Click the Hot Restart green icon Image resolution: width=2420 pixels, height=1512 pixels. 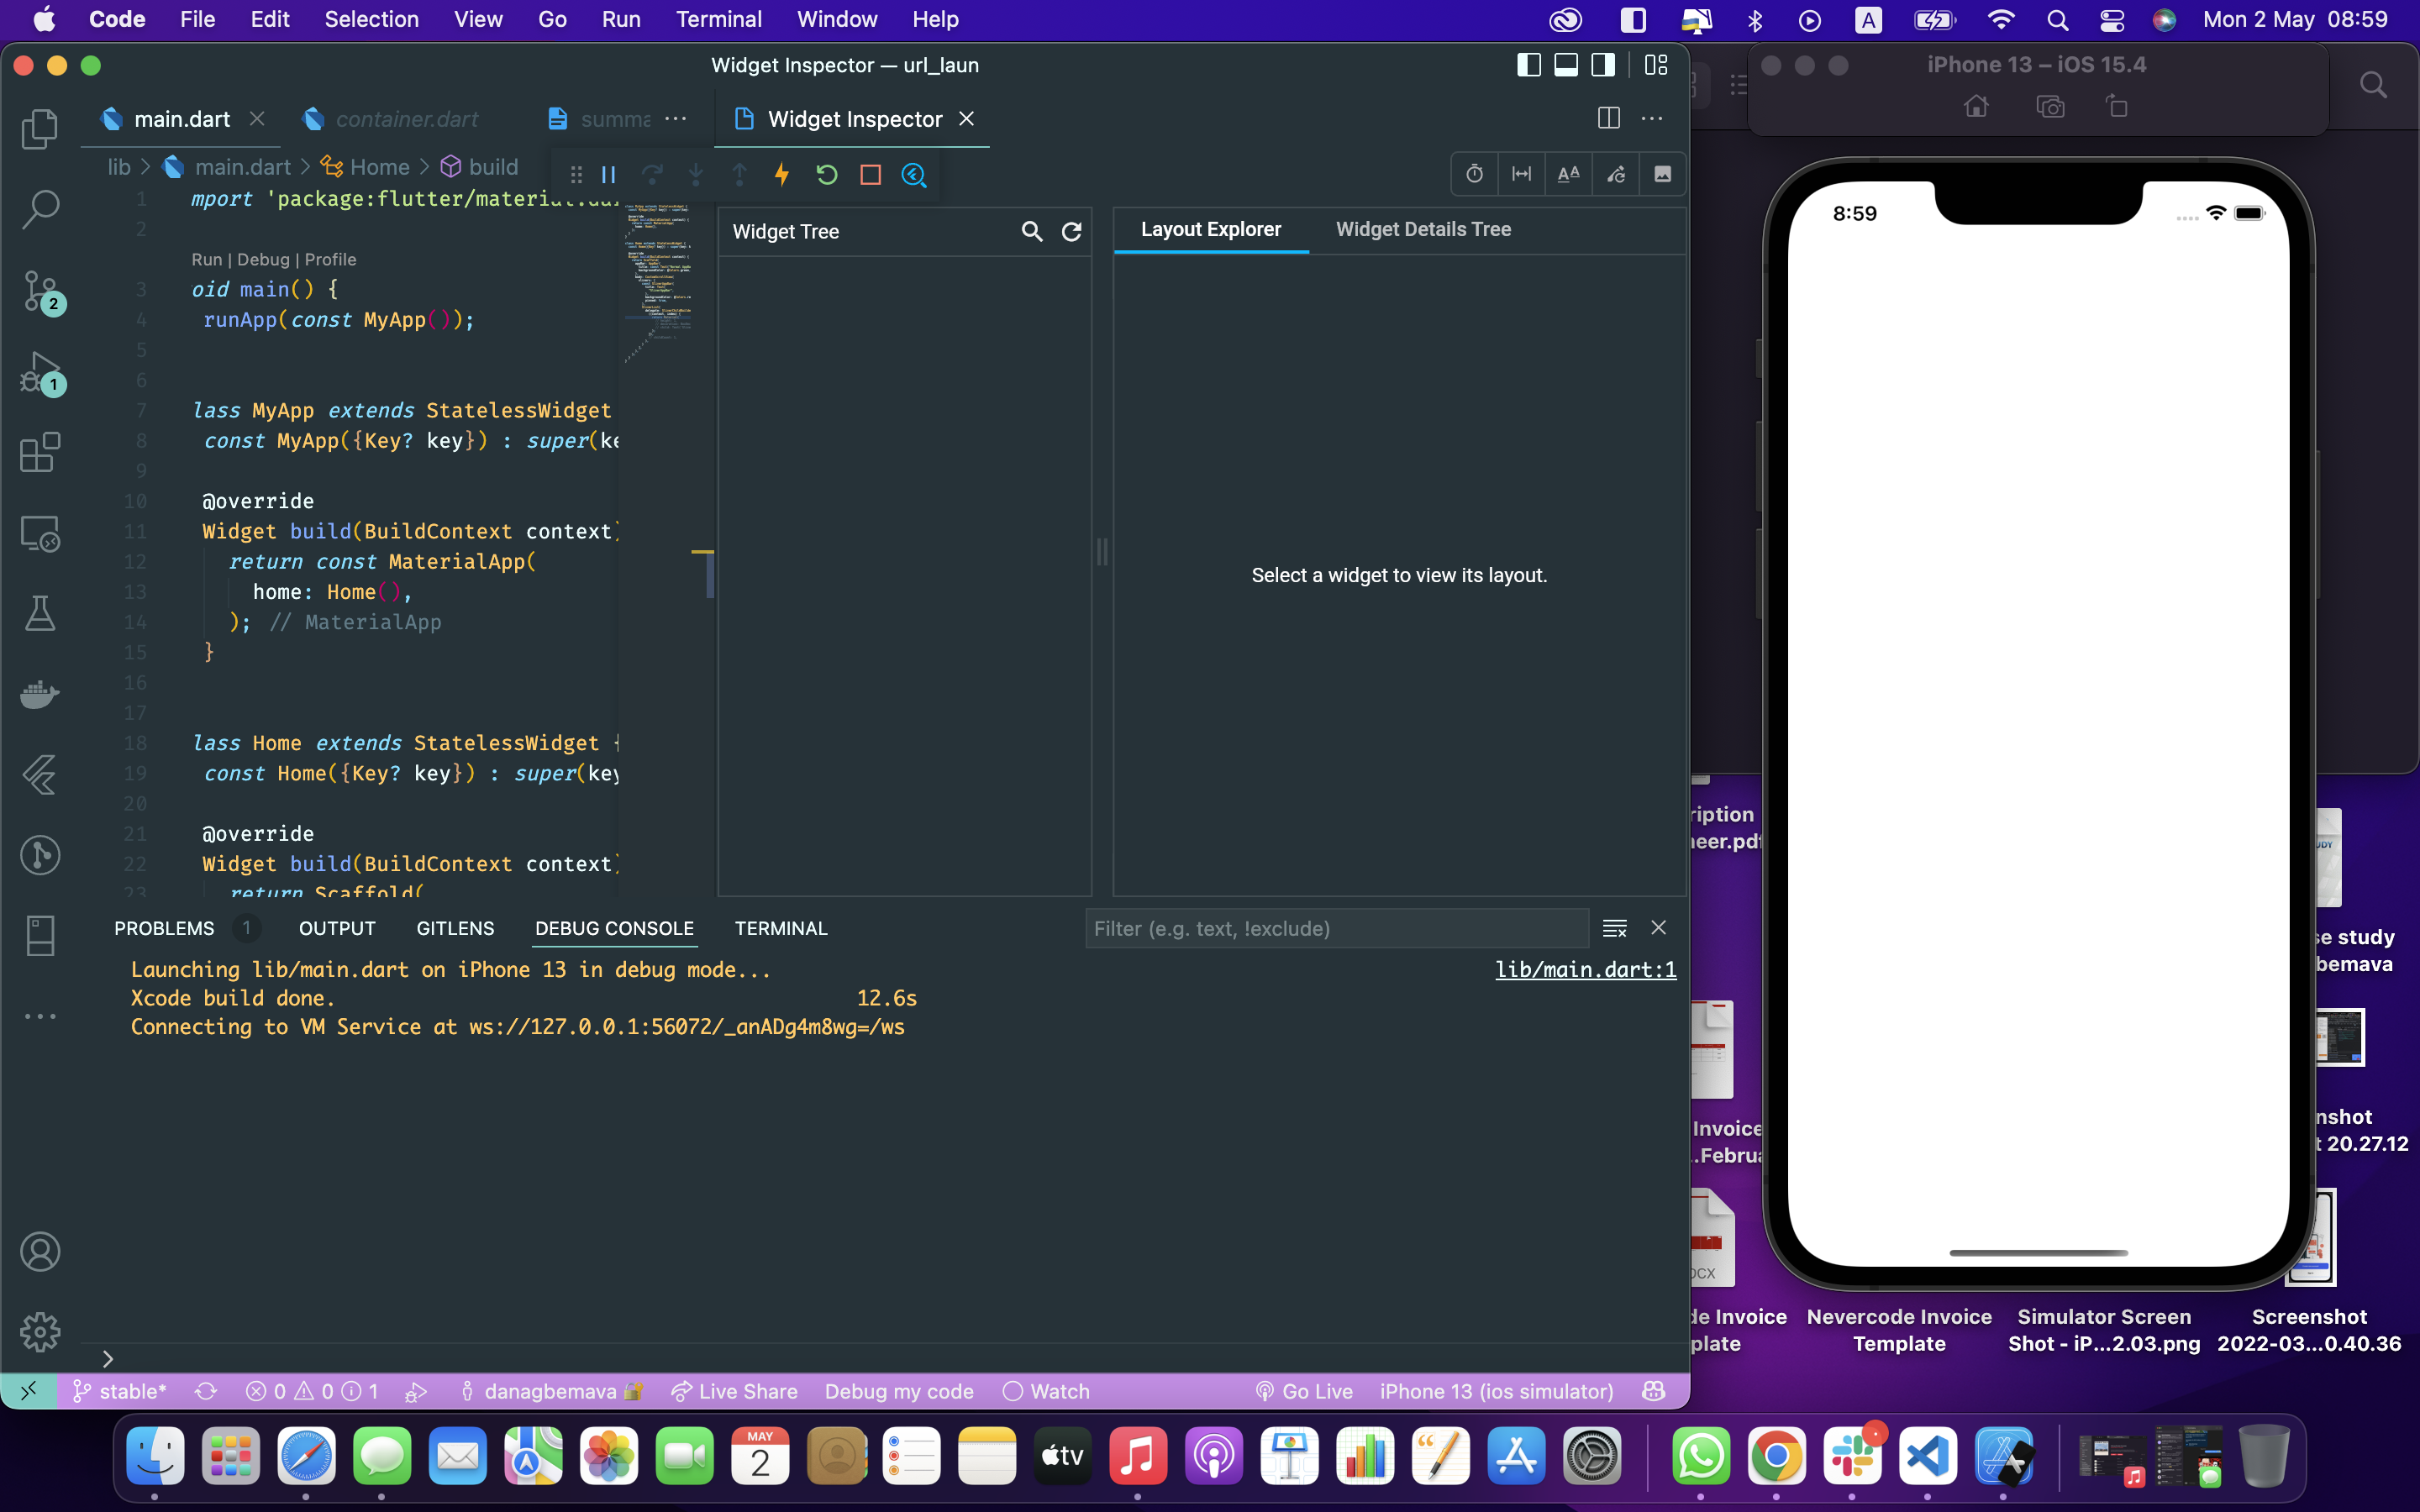826,175
